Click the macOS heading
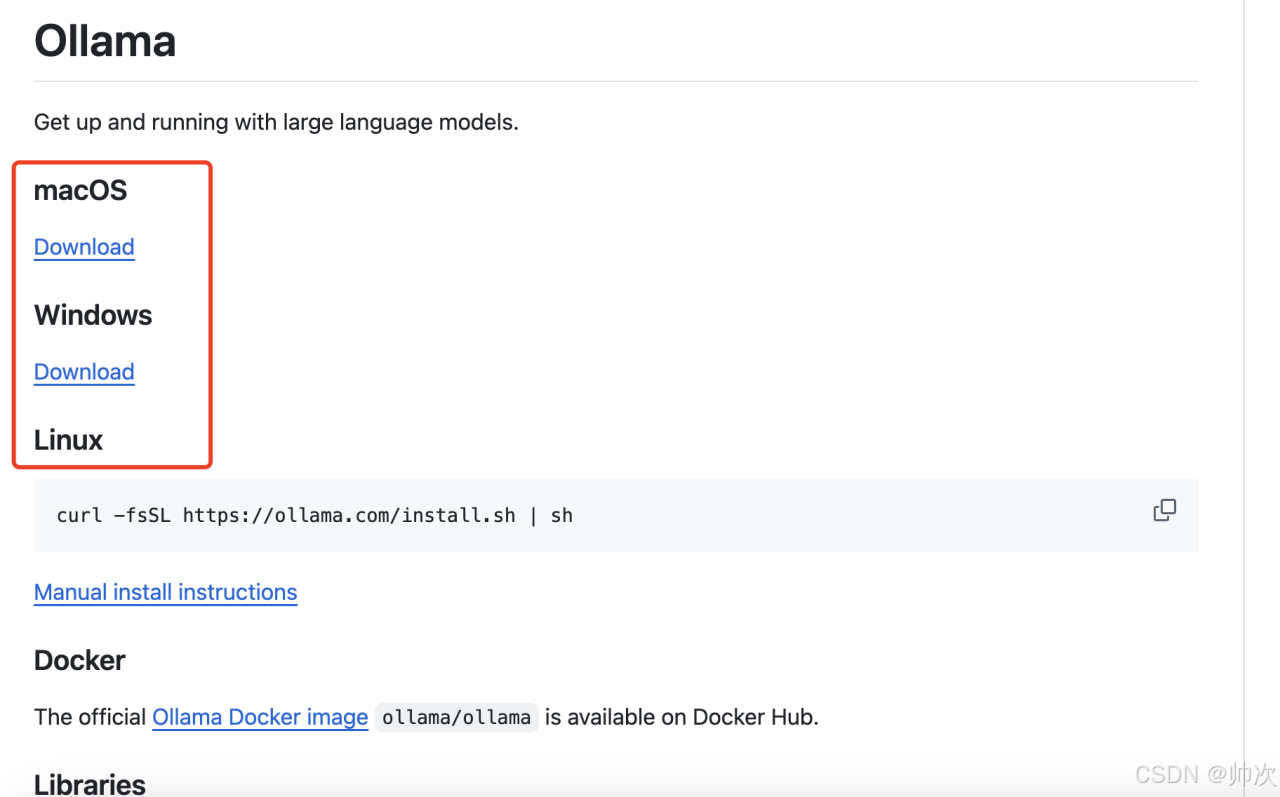 (x=81, y=190)
